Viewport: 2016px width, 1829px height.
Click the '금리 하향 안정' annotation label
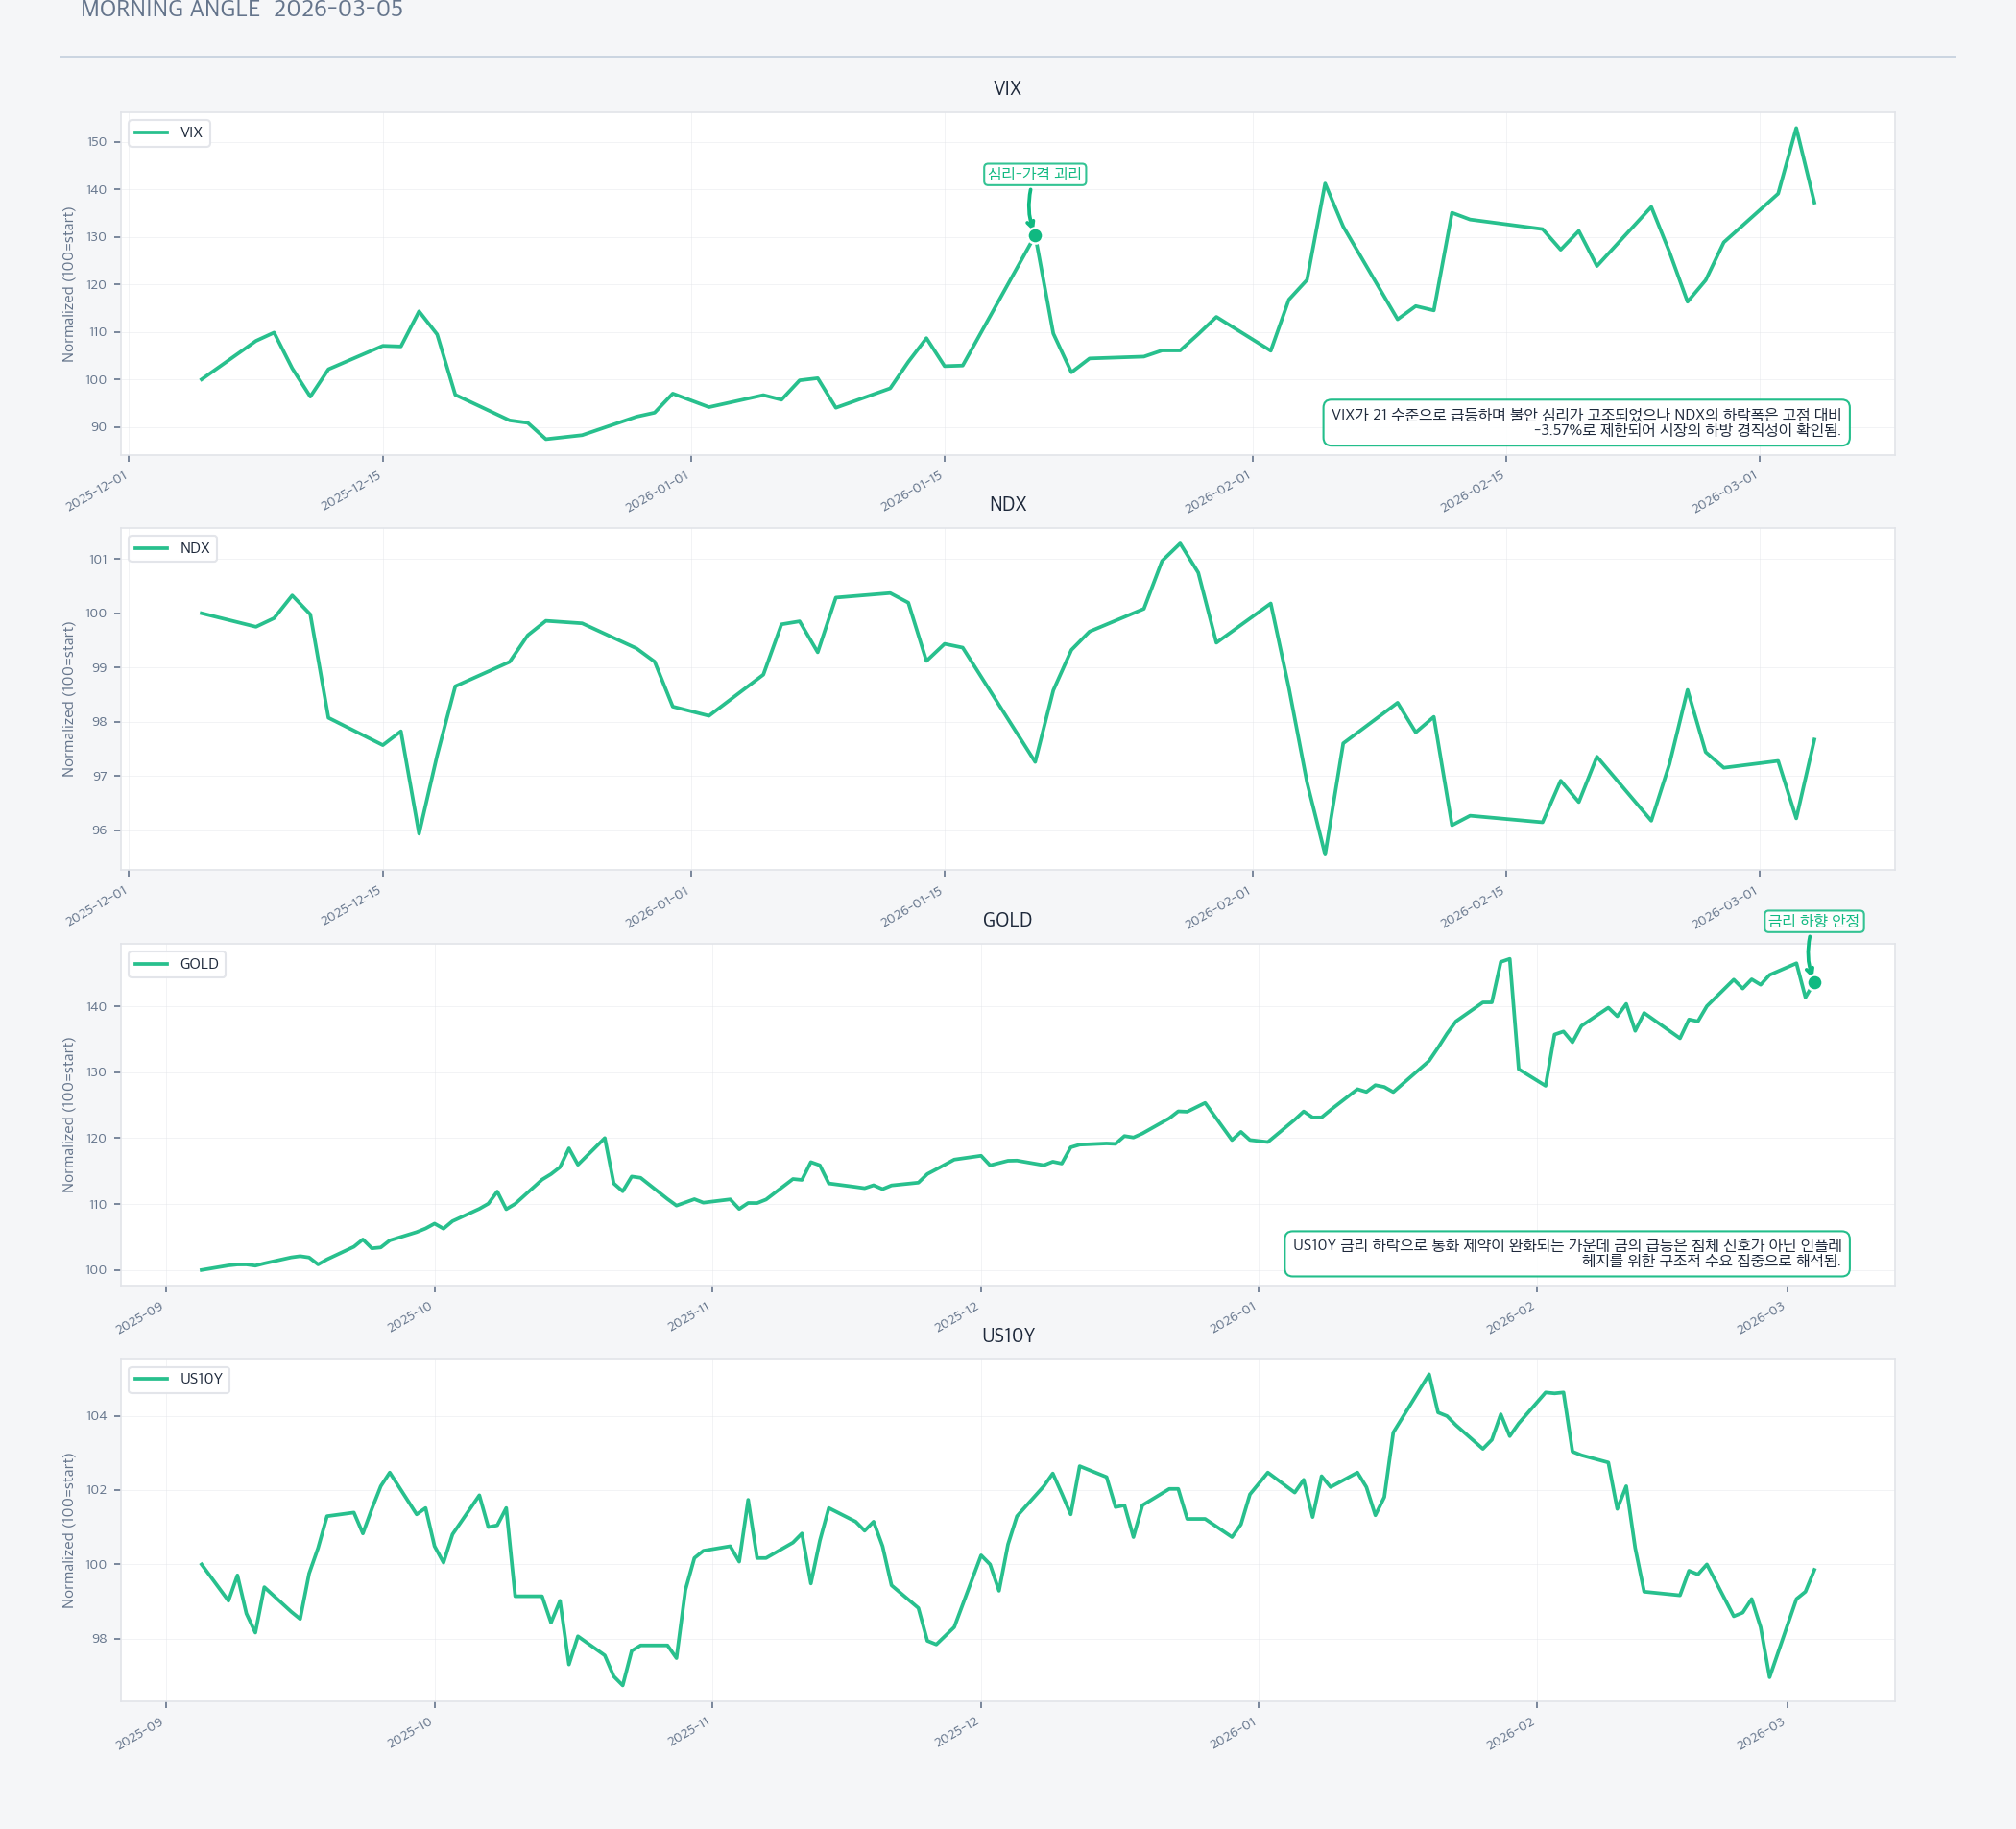point(1813,921)
